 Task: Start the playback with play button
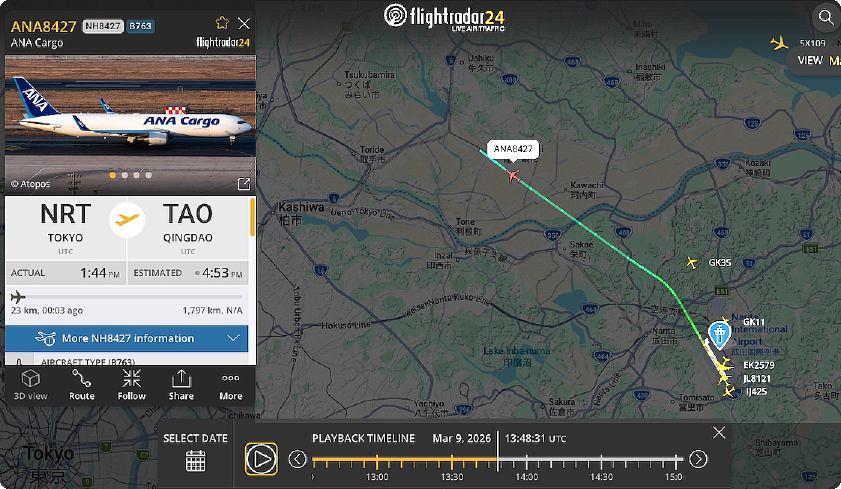click(x=261, y=459)
